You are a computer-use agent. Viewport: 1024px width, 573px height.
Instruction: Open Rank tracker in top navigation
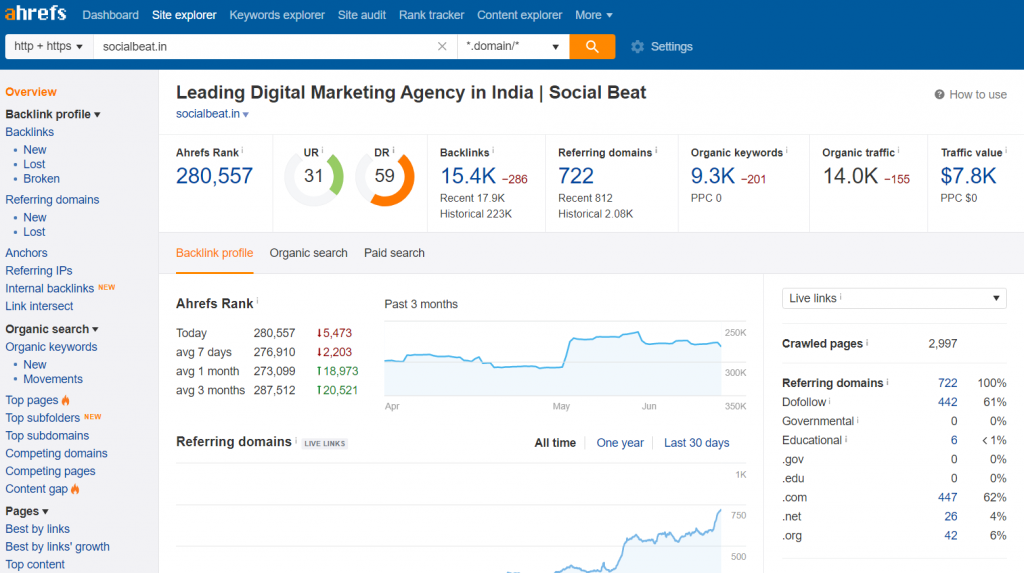pos(432,15)
